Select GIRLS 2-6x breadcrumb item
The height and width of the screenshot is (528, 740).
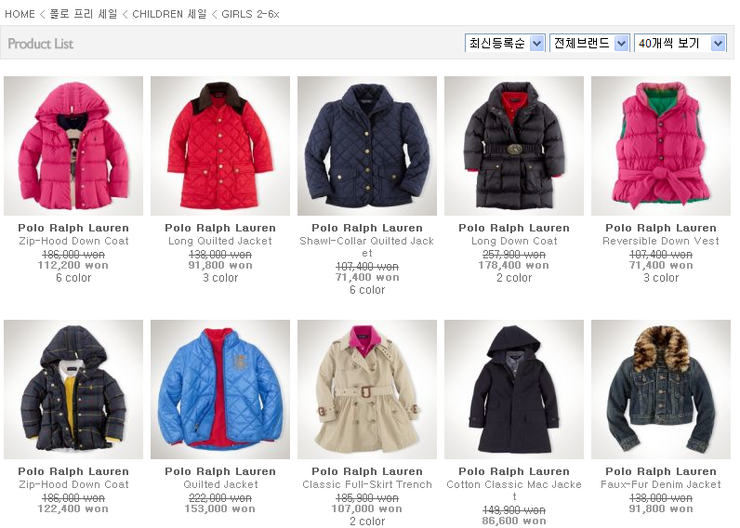point(250,14)
